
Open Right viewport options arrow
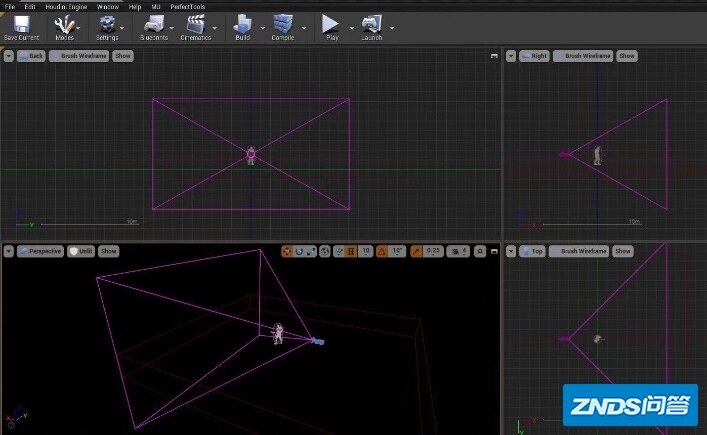click(510, 56)
